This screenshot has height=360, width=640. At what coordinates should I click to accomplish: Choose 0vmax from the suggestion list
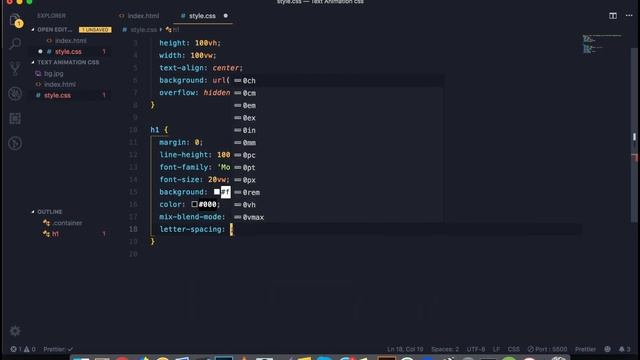[x=338, y=217]
